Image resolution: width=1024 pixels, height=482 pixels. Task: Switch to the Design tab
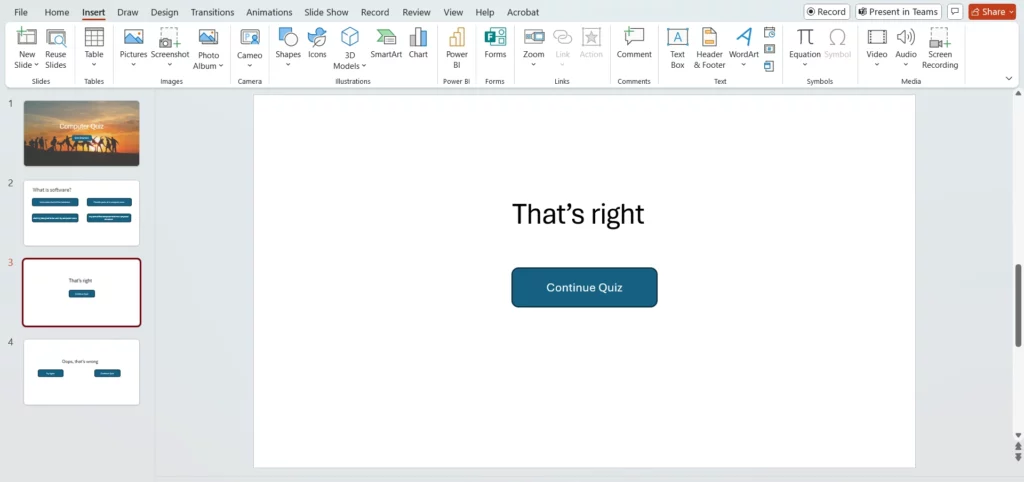(x=164, y=12)
